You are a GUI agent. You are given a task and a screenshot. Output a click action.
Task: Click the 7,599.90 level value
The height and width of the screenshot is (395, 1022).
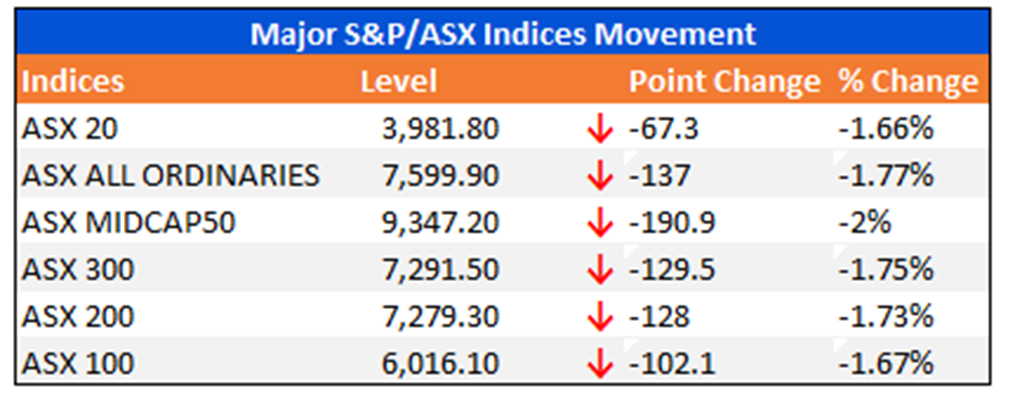pos(441,176)
